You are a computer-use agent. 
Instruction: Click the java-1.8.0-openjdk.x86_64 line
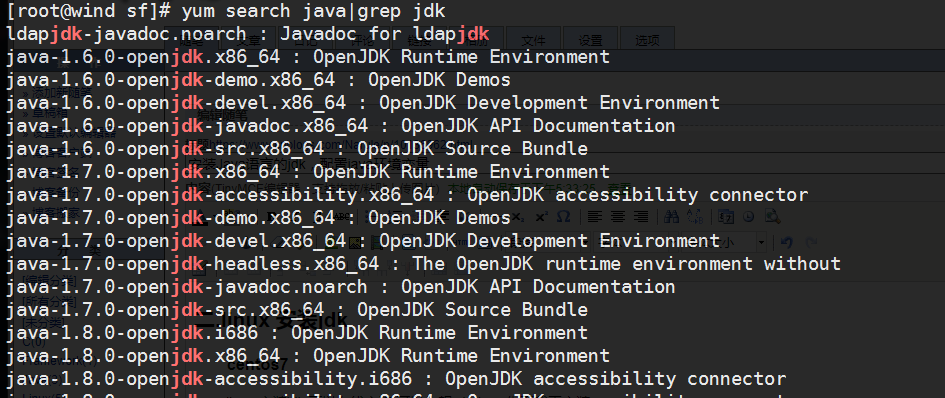point(308,355)
